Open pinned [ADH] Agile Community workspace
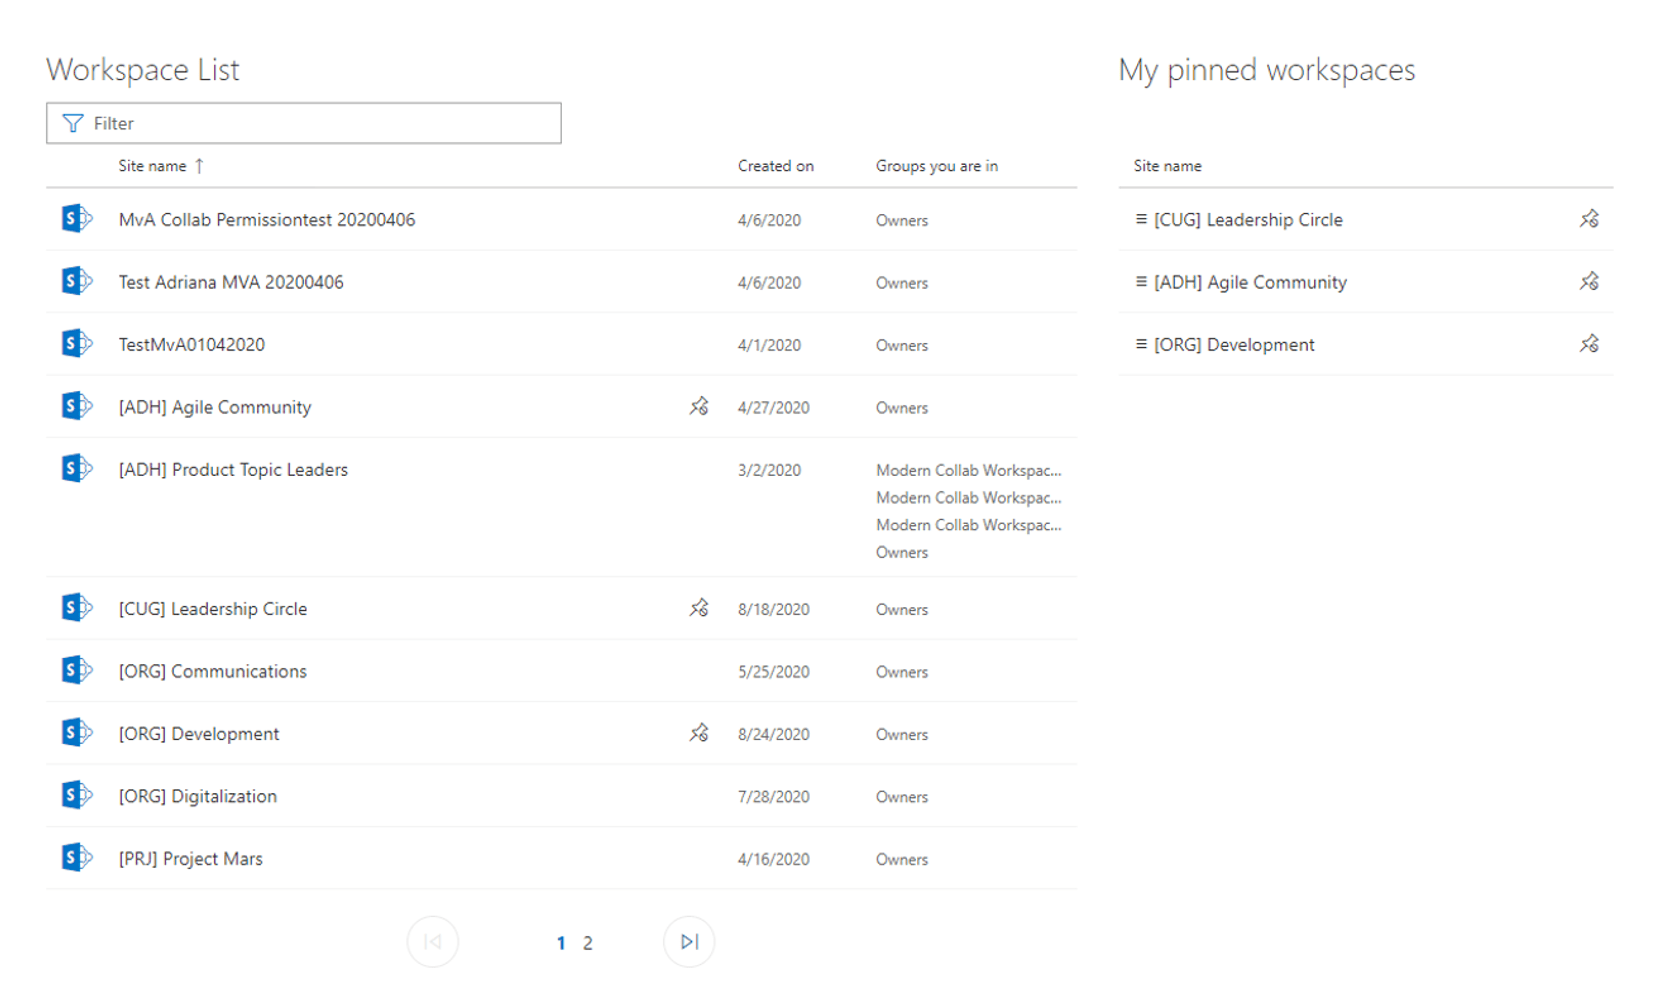This screenshot has height=1000, width=1655. (1250, 283)
